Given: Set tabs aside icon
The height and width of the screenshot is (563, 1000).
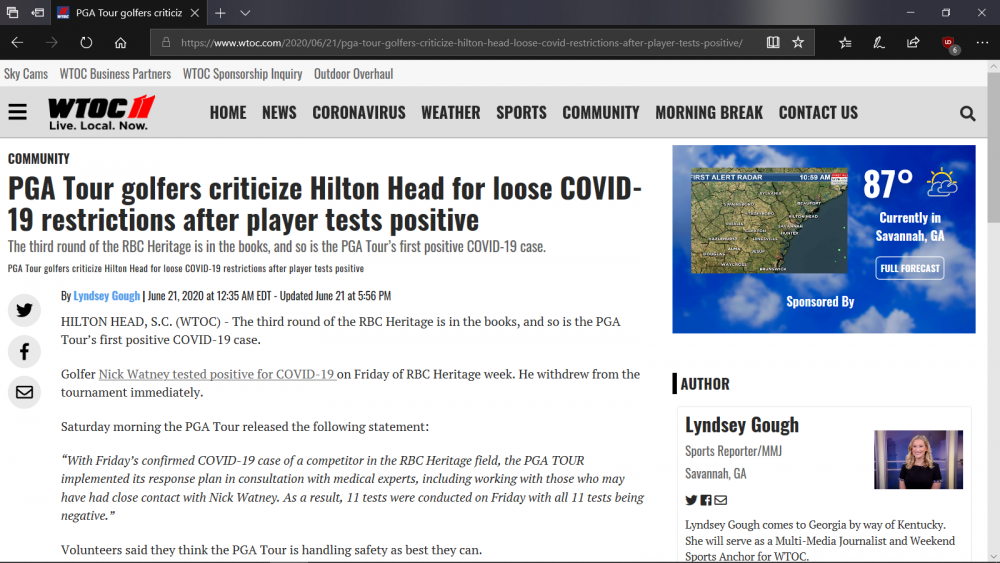Looking at the screenshot, I should click(38, 13).
